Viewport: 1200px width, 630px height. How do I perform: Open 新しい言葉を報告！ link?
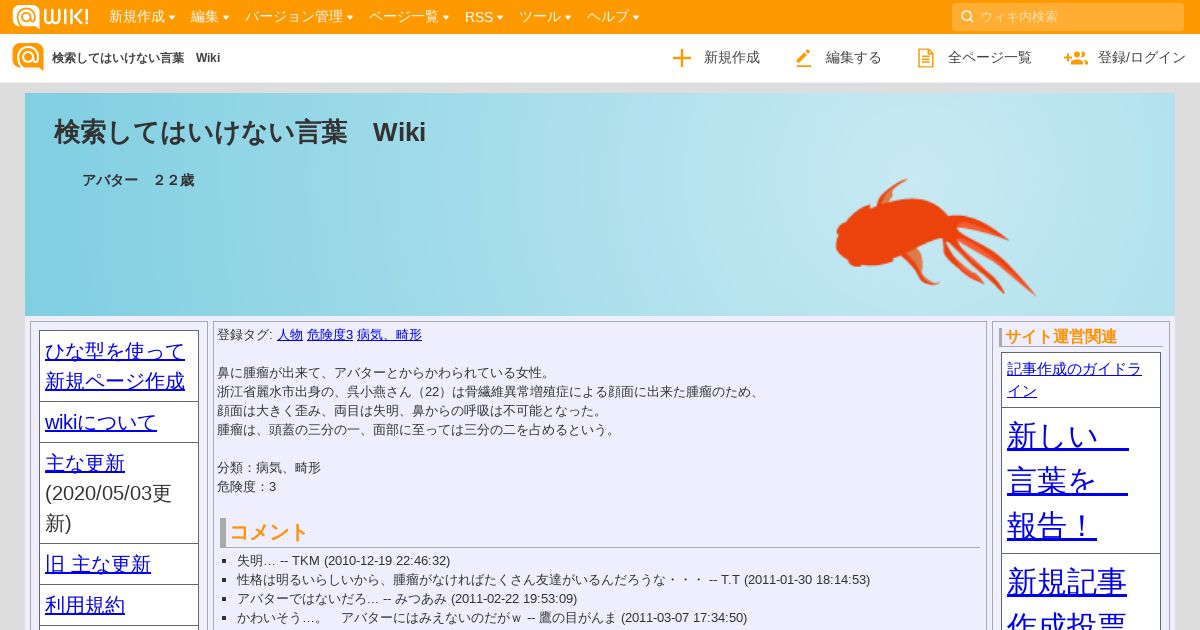point(1068,481)
